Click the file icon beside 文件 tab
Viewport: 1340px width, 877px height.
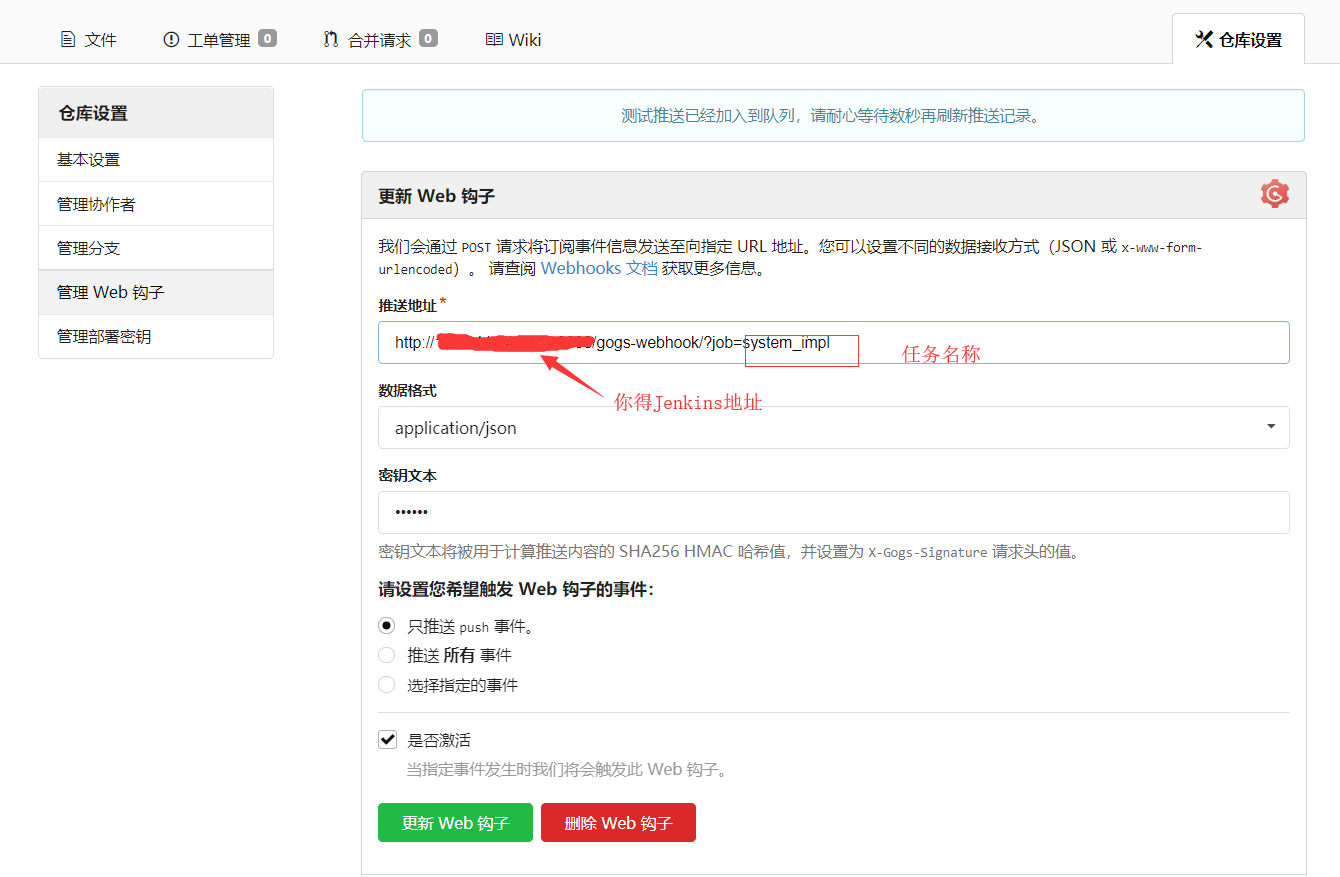point(68,40)
